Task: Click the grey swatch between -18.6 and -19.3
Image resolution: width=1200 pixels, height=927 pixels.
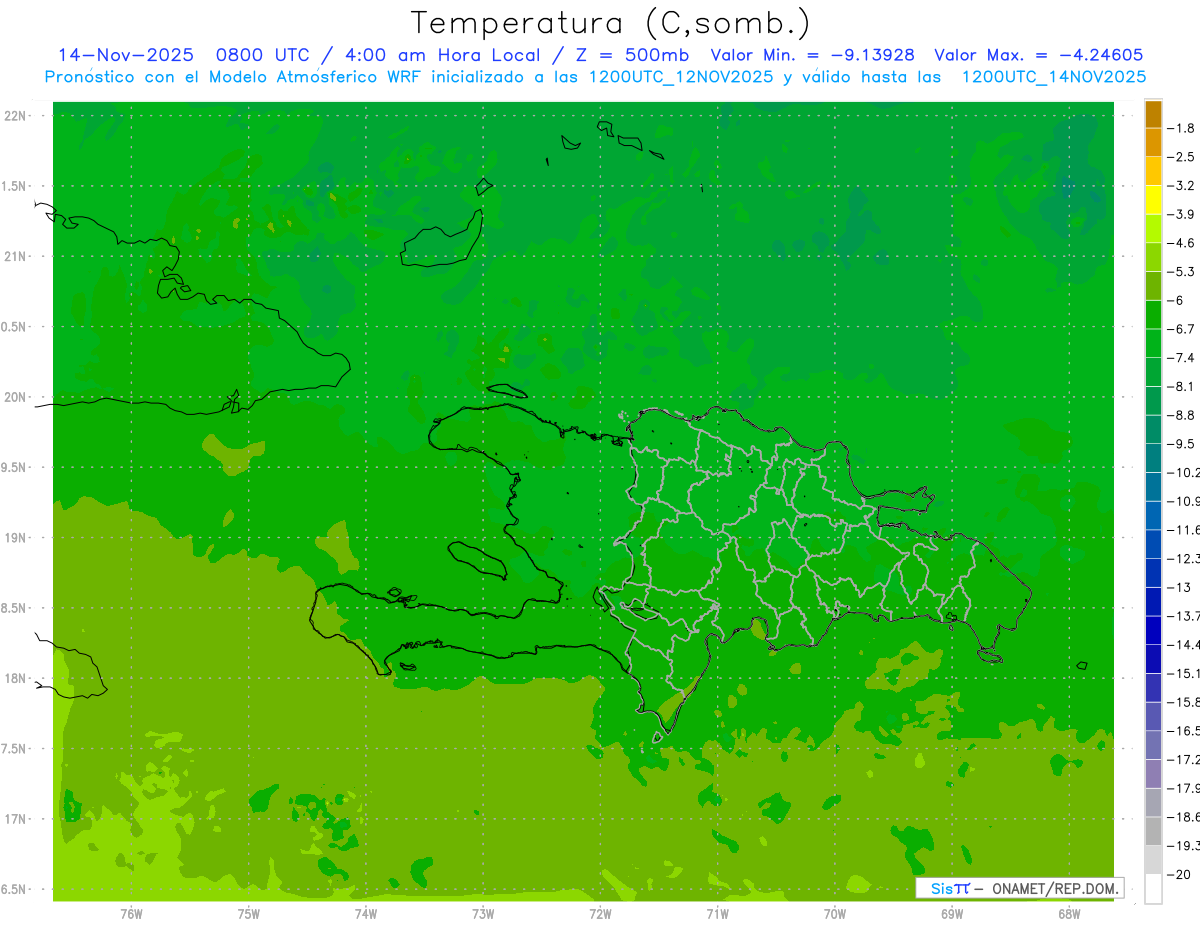Action: pos(1153,831)
